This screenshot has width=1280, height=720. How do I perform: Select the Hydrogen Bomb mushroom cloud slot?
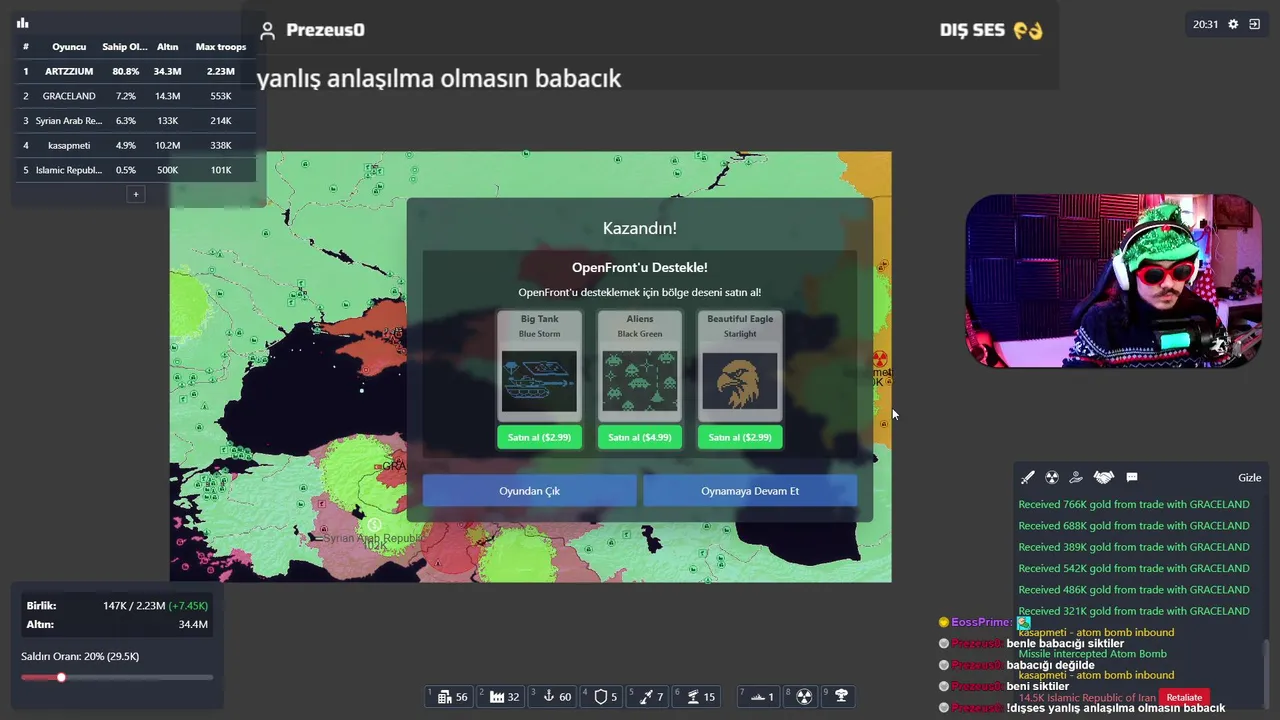click(x=838, y=696)
